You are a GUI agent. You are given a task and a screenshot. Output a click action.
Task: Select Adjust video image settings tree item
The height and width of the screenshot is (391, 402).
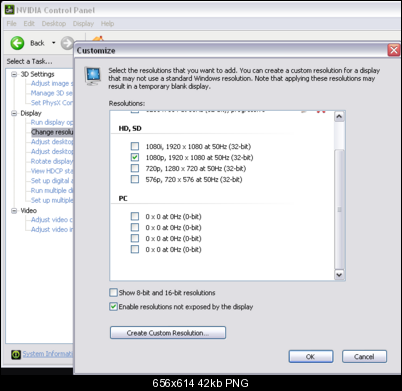(x=52, y=229)
